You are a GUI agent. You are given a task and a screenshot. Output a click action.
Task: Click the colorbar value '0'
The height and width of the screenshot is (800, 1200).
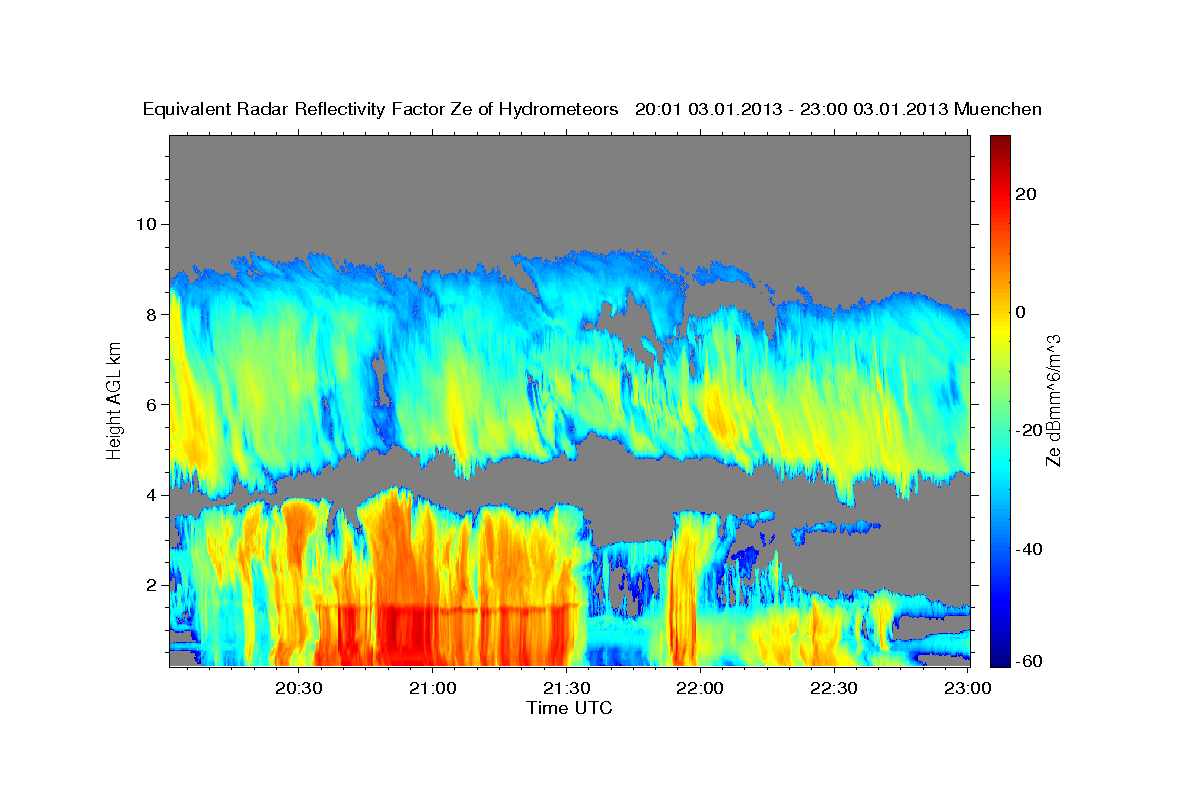1021,312
